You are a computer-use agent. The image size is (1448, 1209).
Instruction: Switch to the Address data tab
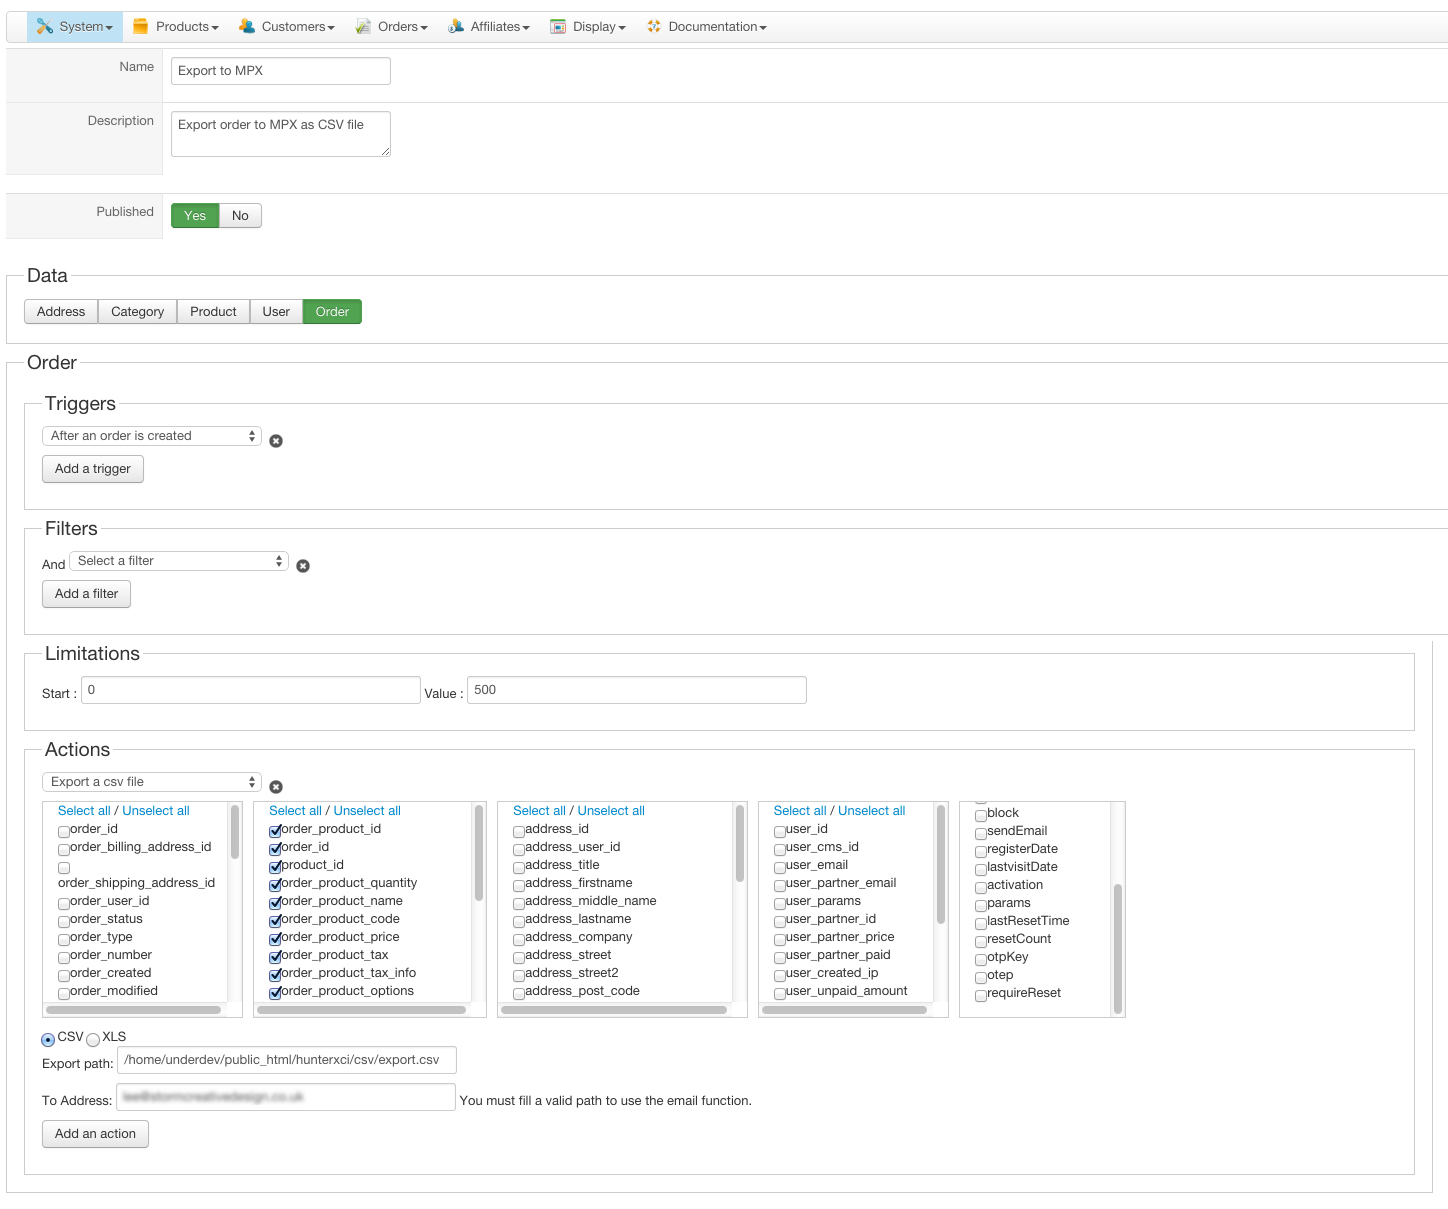[x=61, y=312]
